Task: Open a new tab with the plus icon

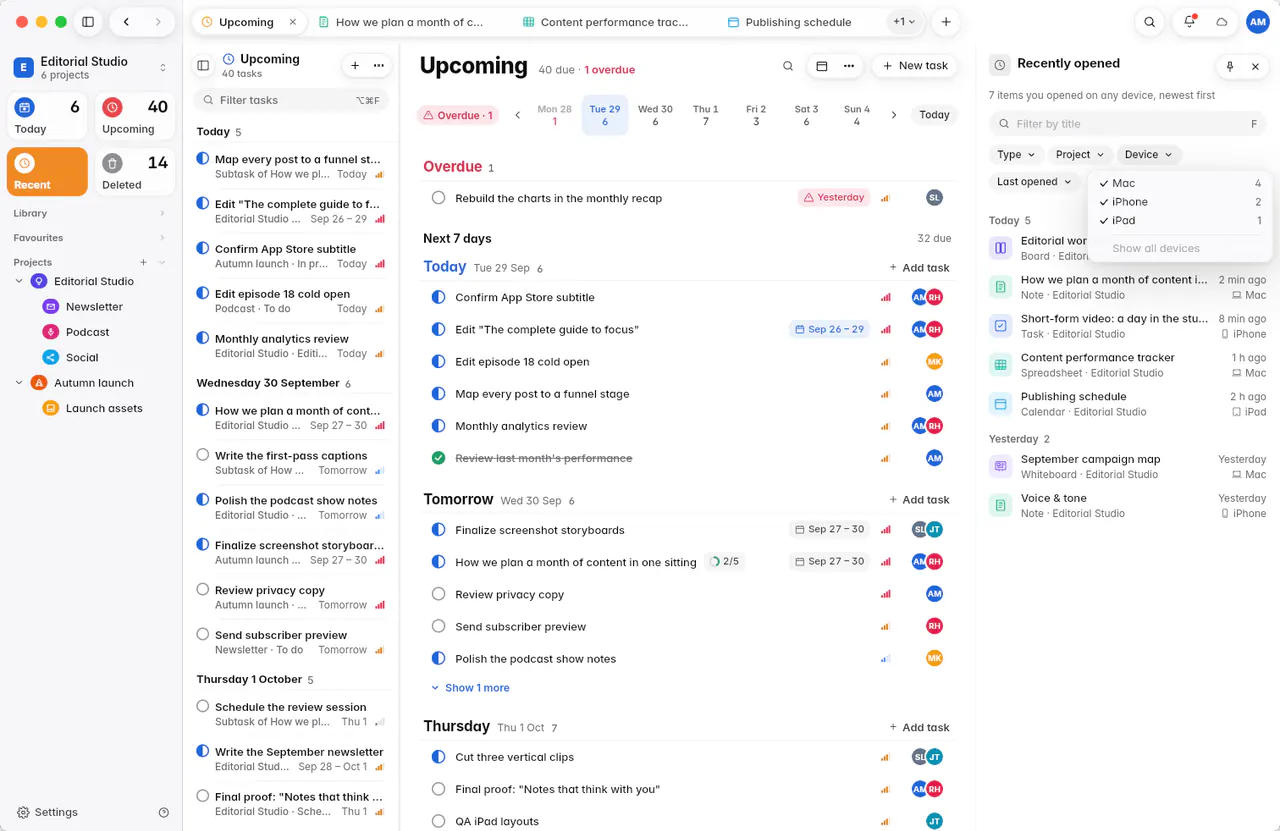Action: pos(945,22)
